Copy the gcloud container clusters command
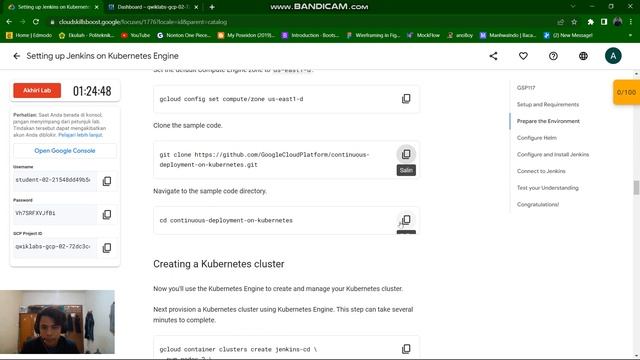The image size is (640, 360). pyautogui.click(x=406, y=349)
